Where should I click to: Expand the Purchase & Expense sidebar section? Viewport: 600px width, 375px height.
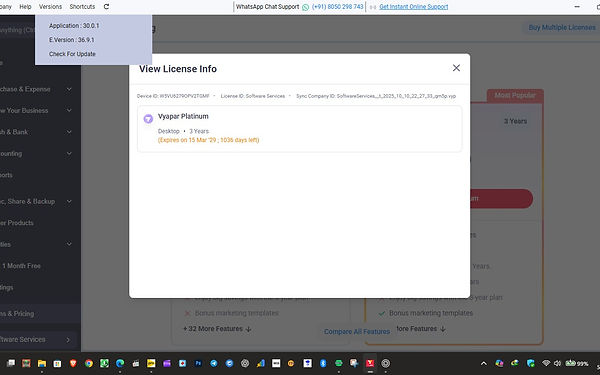(x=69, y=89)
